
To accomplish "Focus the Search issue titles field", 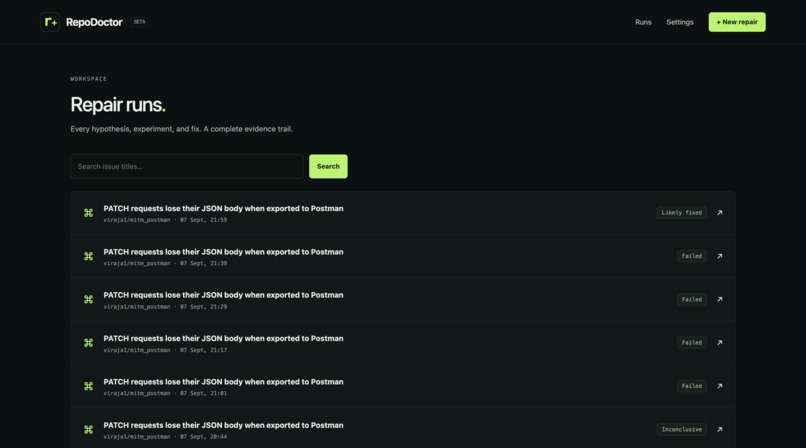I will pos(187,166).
